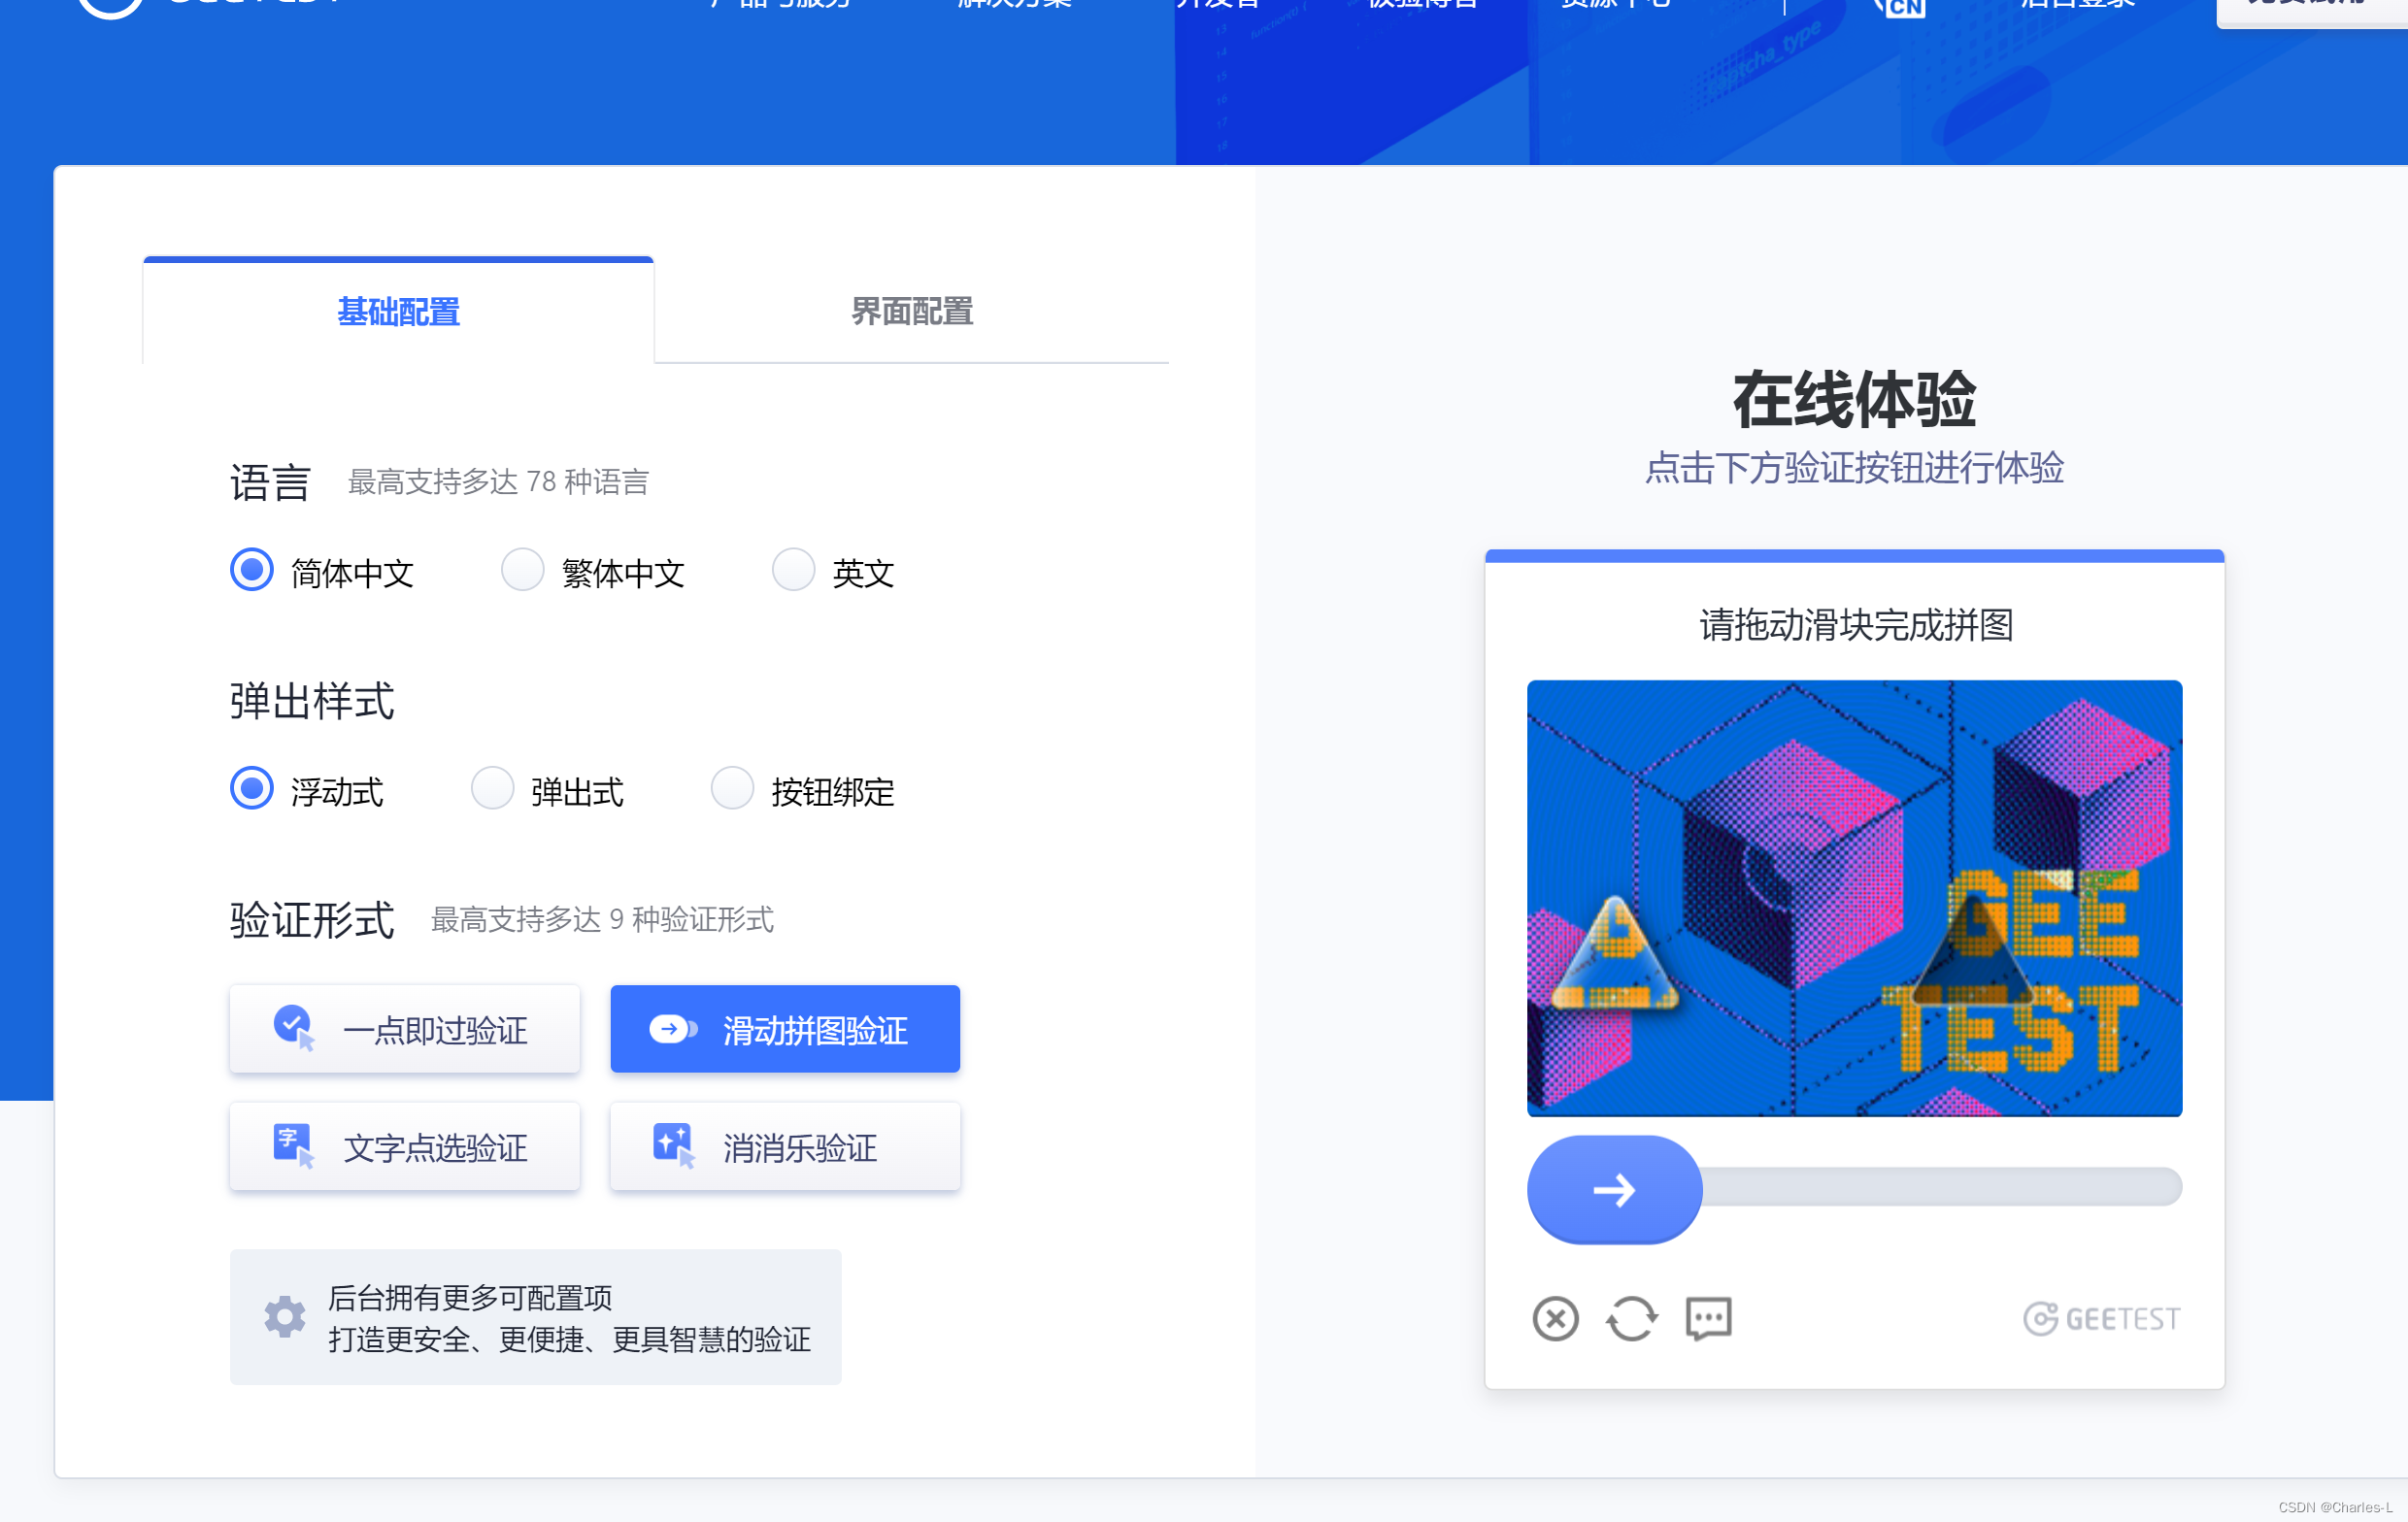This screenshot has height=1522, width=2408.
Task: Click the gear icon in backend config notice
Action: click(x=285, y=1316)
